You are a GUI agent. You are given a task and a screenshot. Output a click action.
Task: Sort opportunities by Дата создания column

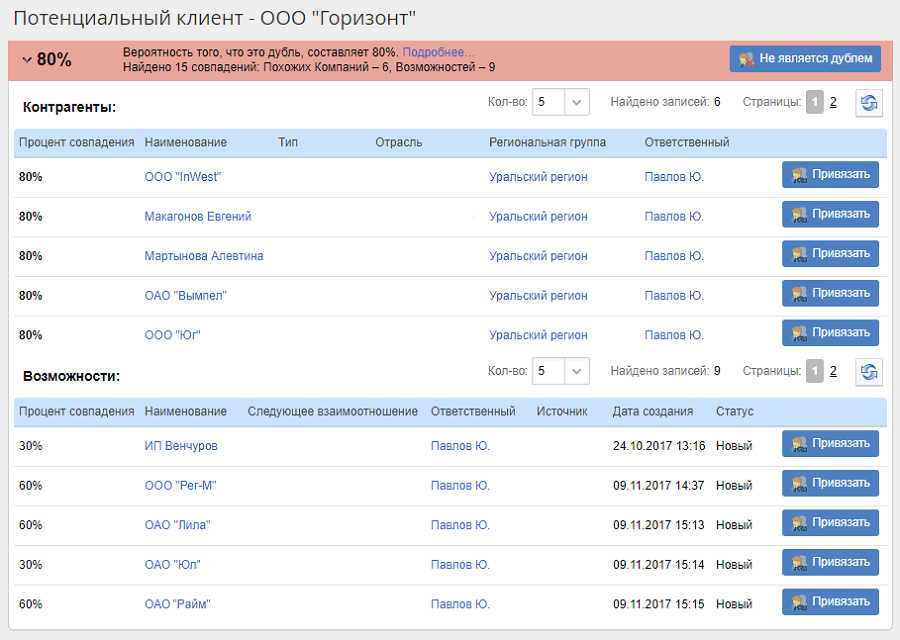652,412
